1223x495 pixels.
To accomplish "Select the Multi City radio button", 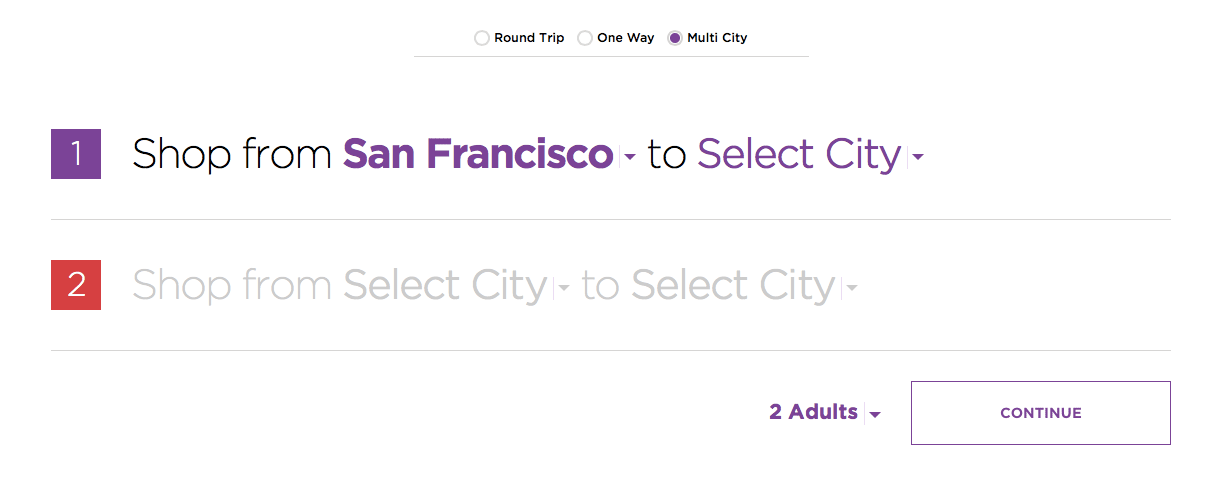I will (x=675, y=38).
